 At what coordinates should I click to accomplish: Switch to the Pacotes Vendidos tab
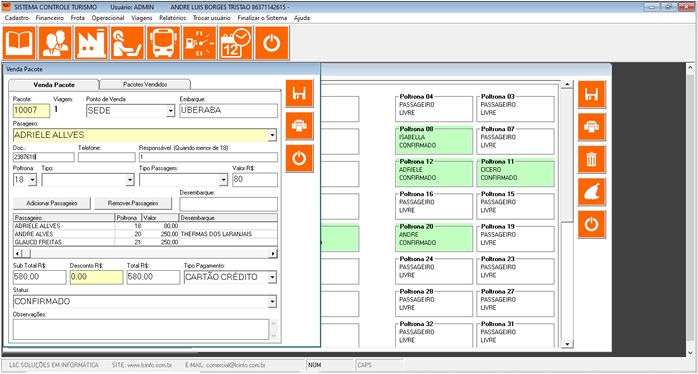tap(145, 84)
